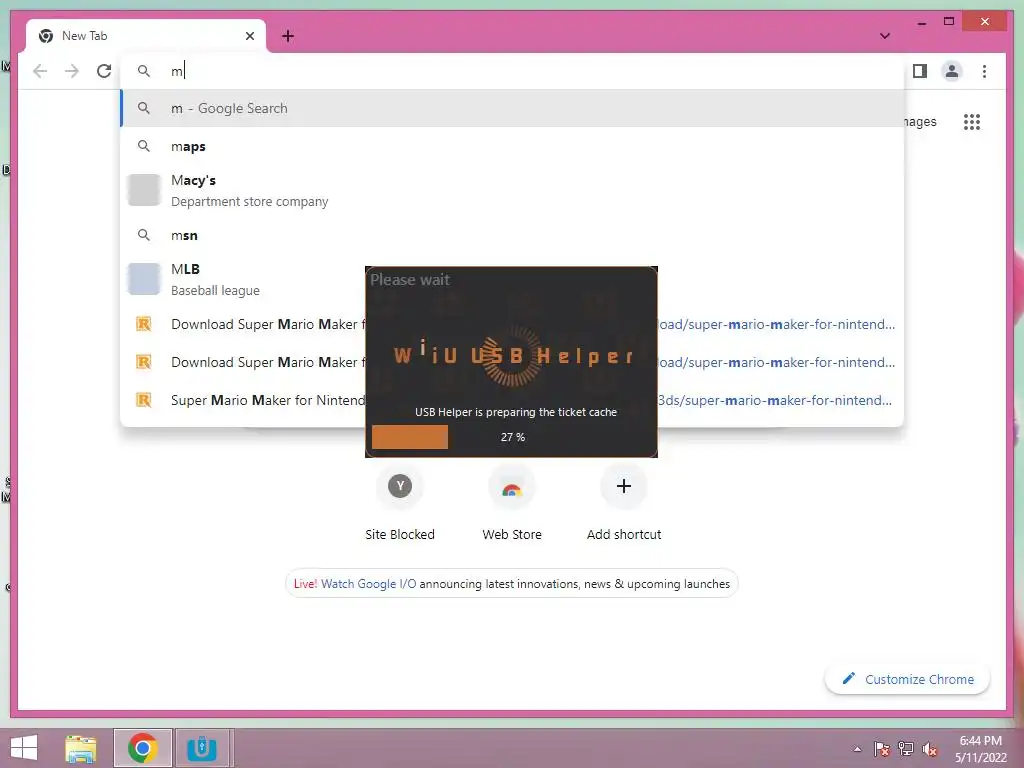Screen dimensions: 1024x768
Task: Open the Google apps grid icon
Action: pos(972,122)
